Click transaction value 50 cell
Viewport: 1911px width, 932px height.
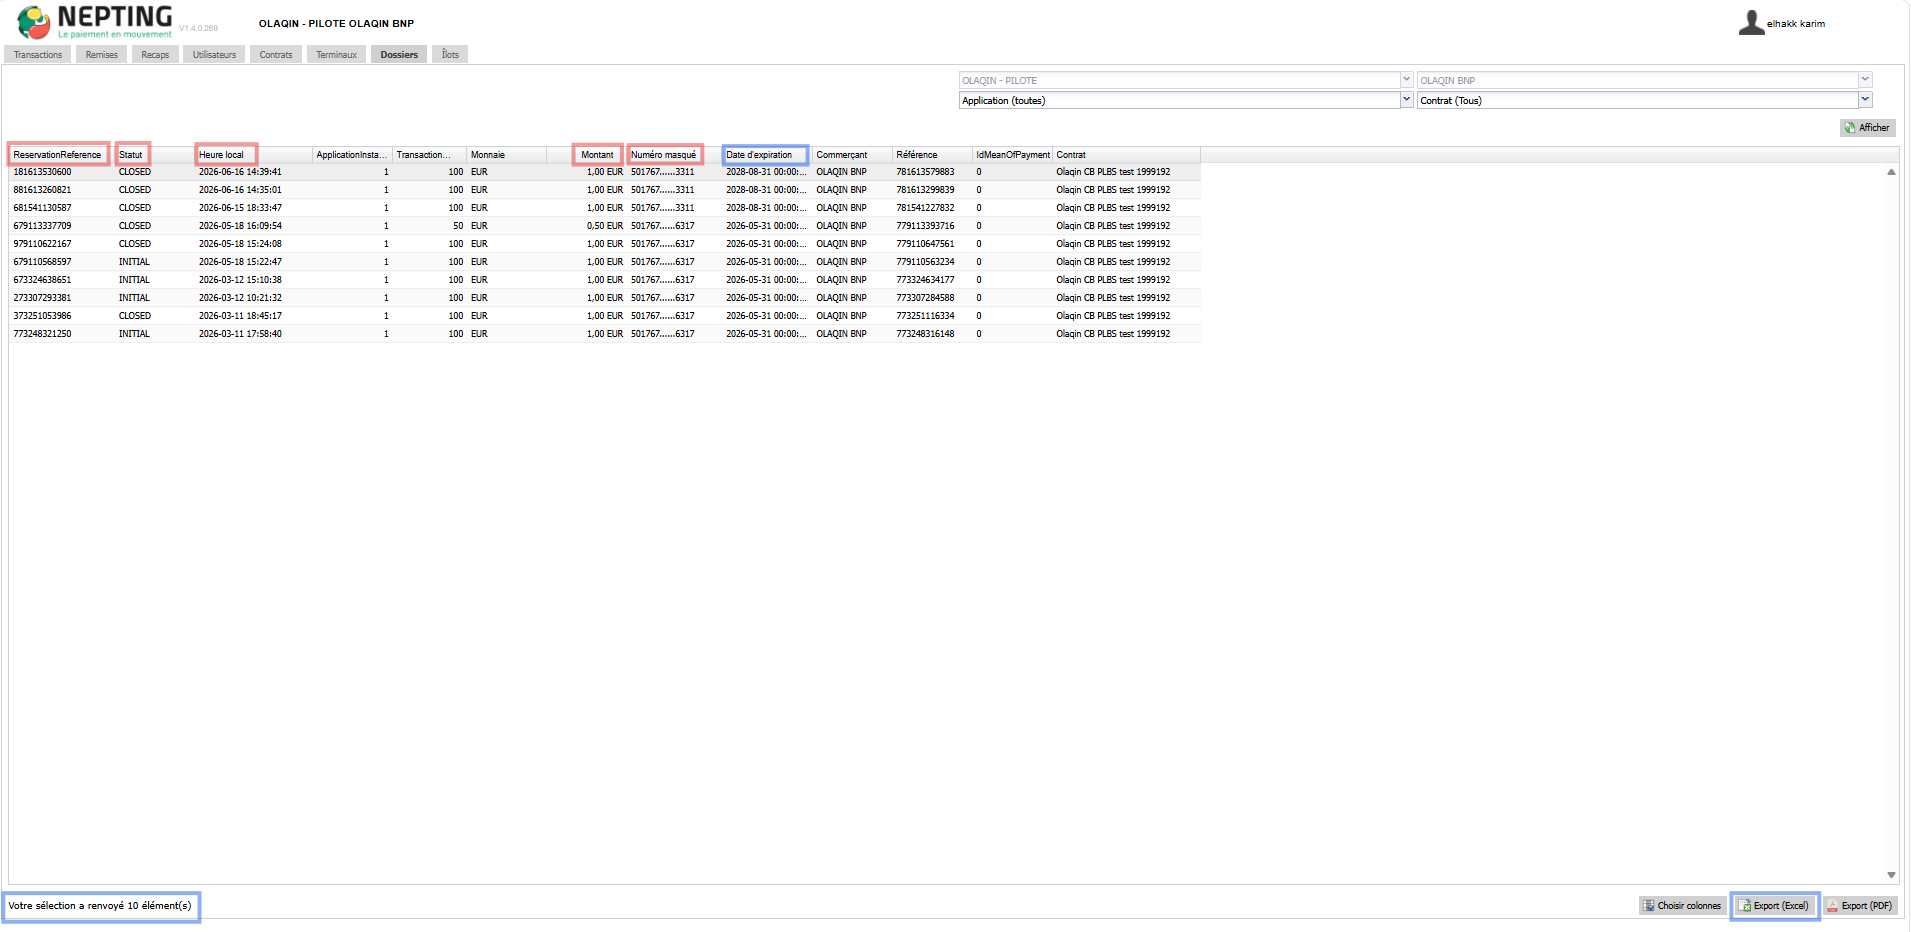(x=458, y=226)
